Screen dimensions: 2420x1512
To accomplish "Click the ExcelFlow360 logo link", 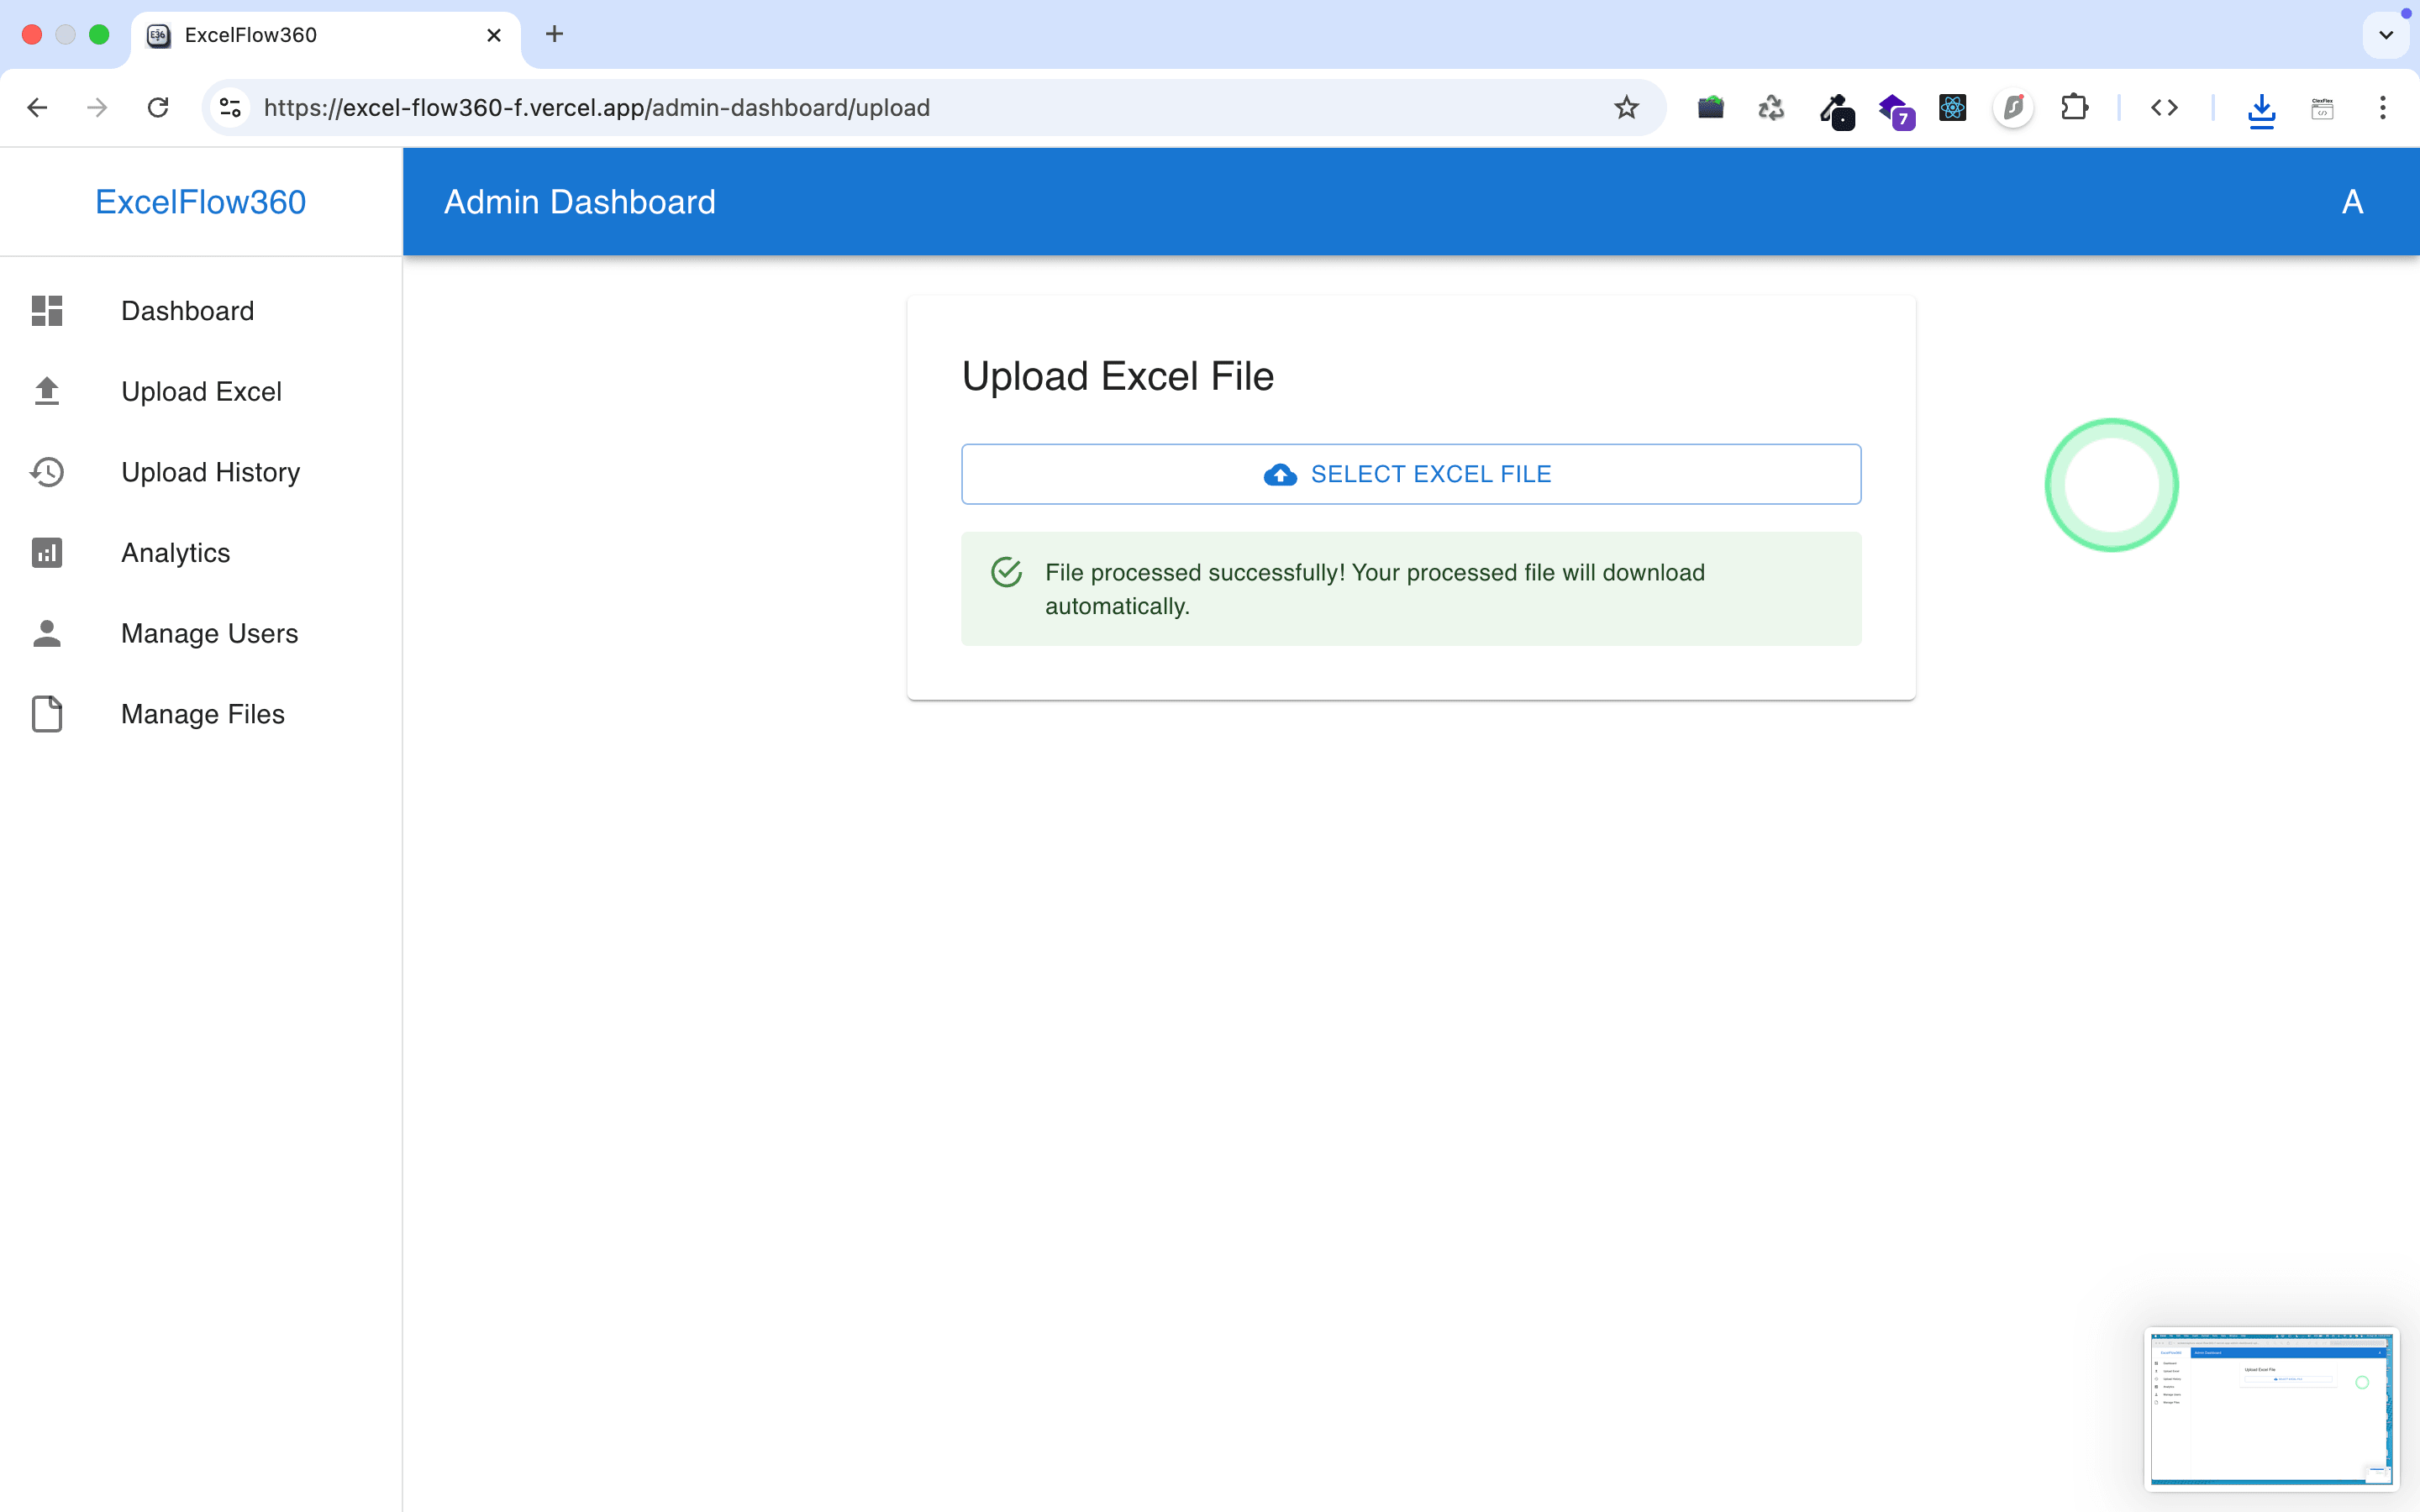I will point(200,202).
